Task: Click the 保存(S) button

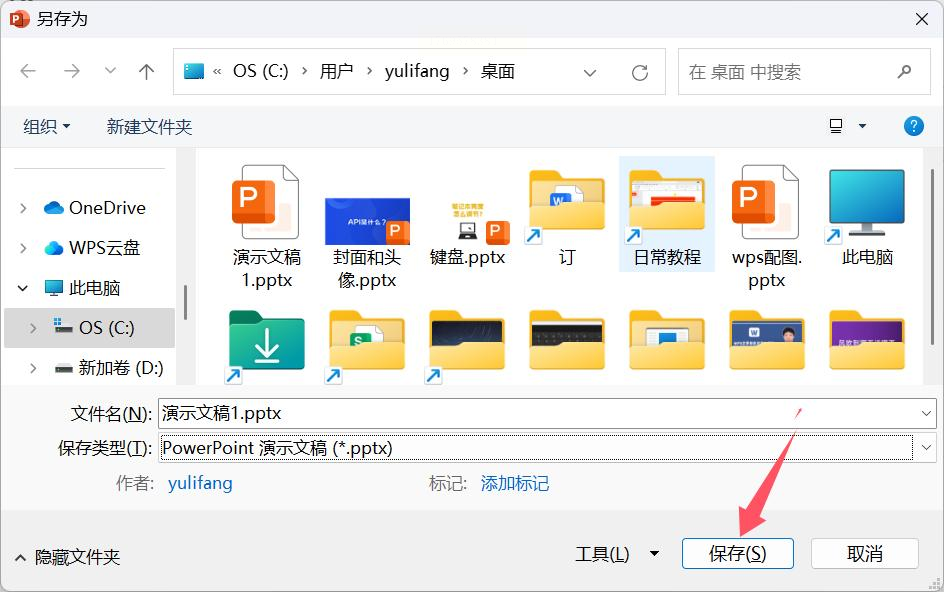Action: point(738,553)
